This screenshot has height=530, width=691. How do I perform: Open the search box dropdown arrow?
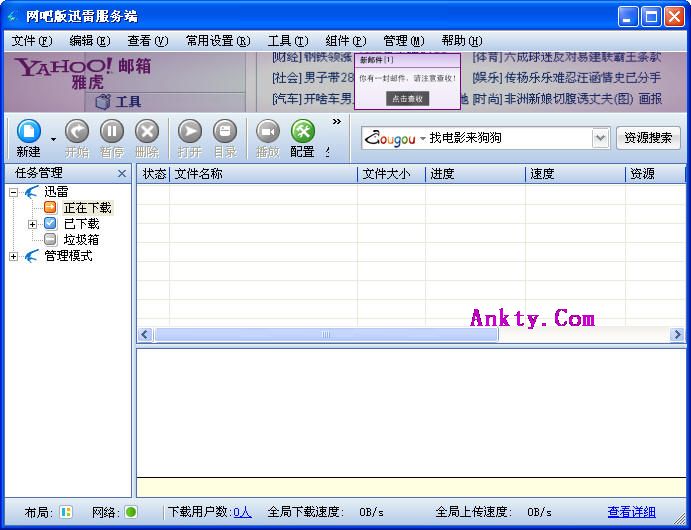[600, 138]
